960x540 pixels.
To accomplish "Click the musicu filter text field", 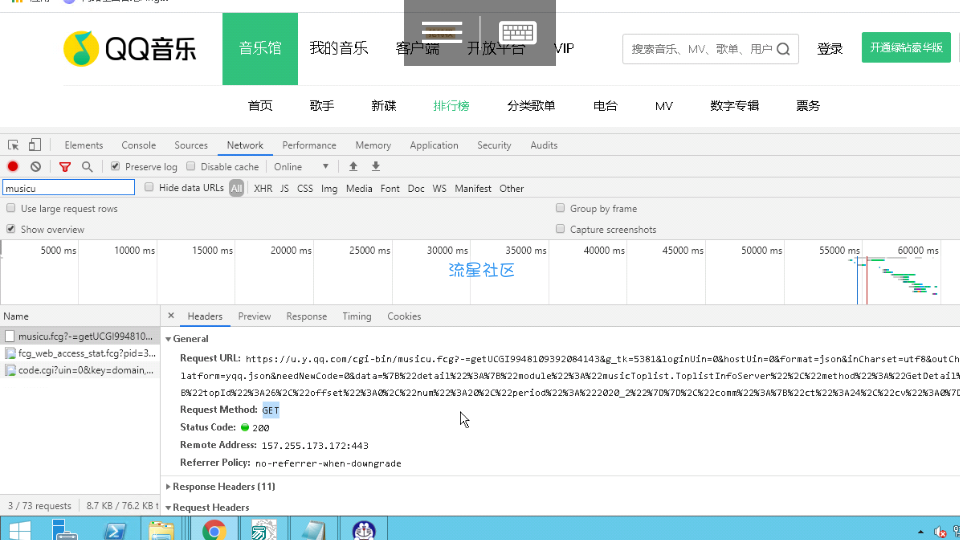I will 68,188.
